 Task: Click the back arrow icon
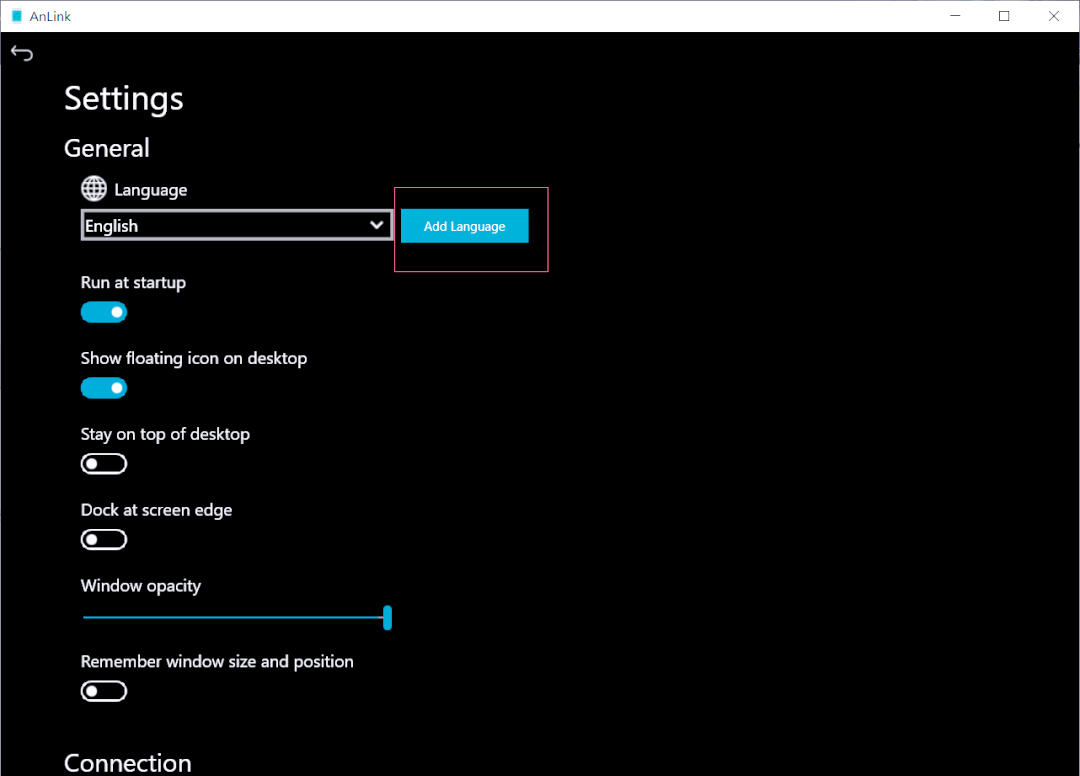click(22, 54)
